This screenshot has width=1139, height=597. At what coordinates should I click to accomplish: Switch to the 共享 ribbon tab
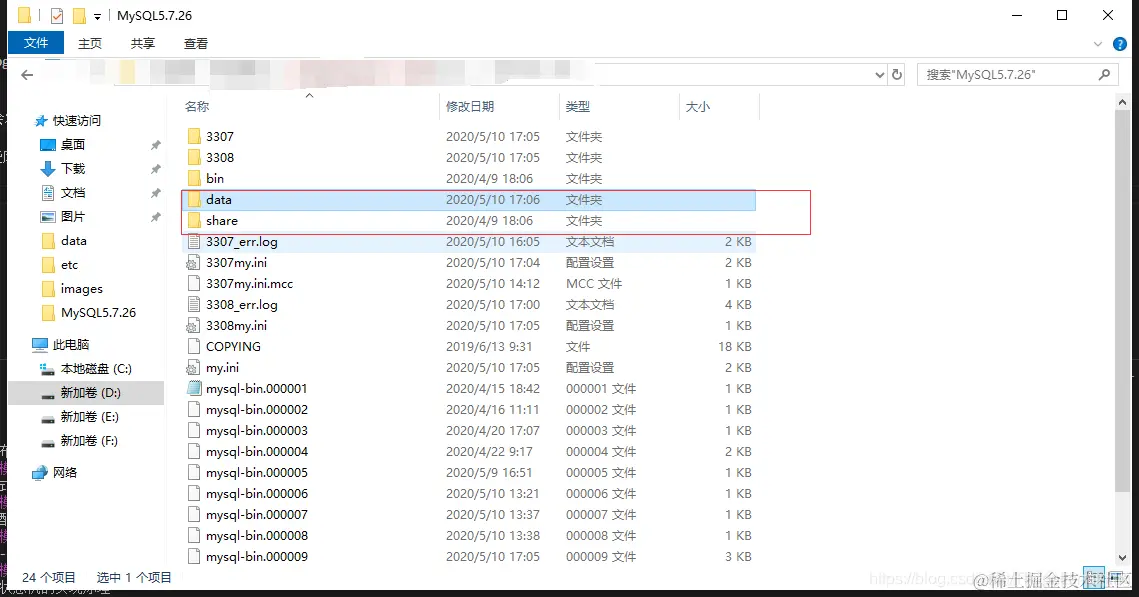click(x=142, y=44)
